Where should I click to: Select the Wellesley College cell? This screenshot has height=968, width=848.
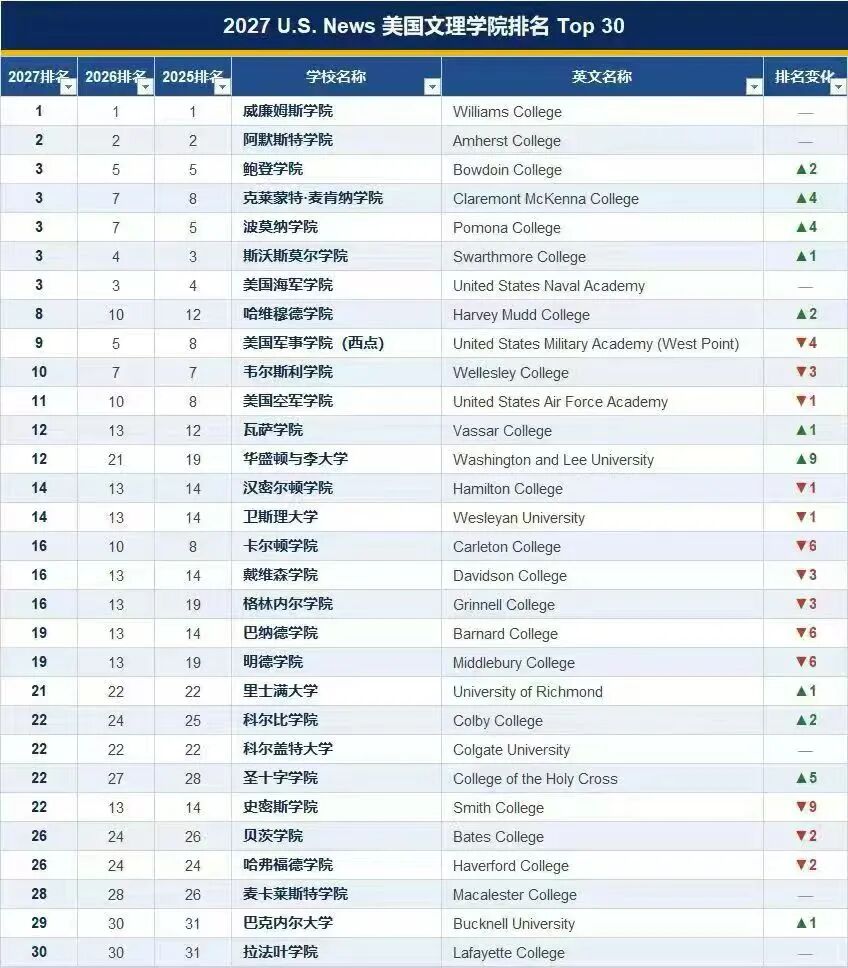[x=602, y=373]
